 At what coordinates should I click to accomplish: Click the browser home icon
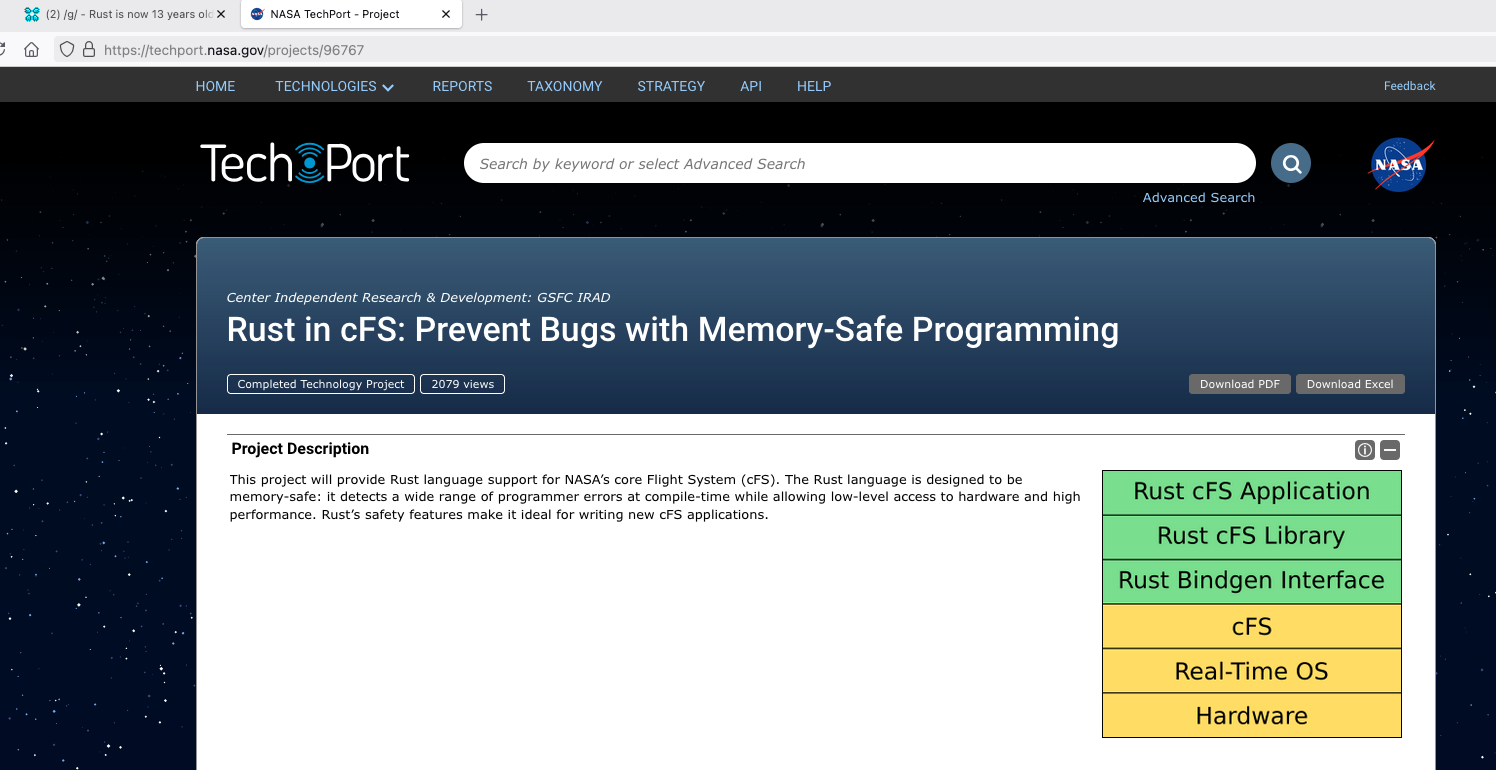[31, 49]
